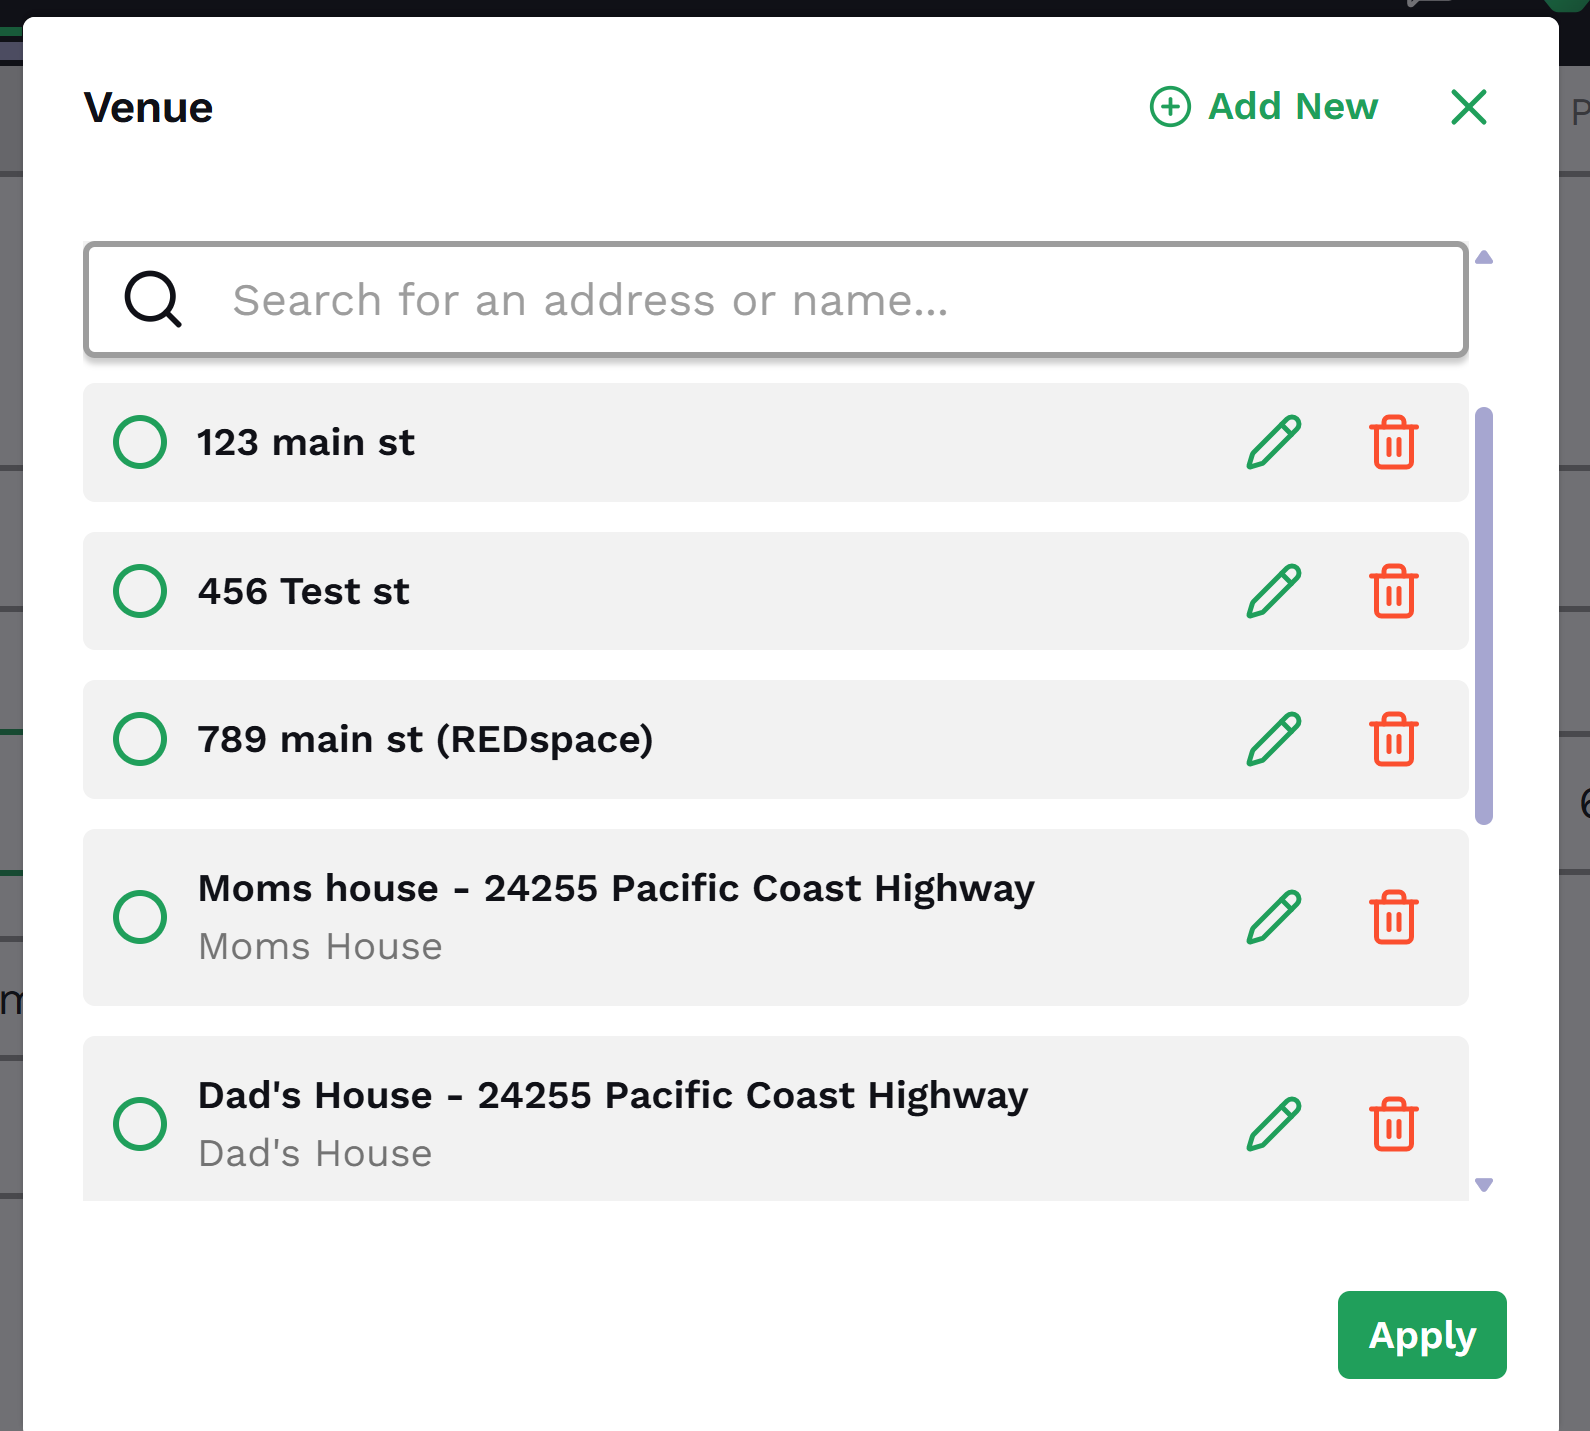Edit the 123 main st venue
Screen dimensions: 1590x1431
pyautogui.click(x=1274, y=442)
